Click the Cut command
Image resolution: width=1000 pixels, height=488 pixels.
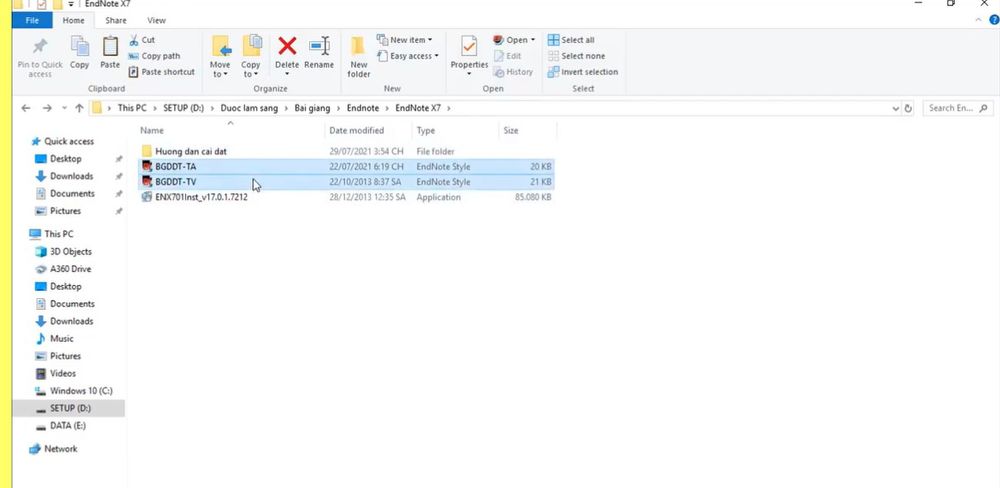click(142, 40)
